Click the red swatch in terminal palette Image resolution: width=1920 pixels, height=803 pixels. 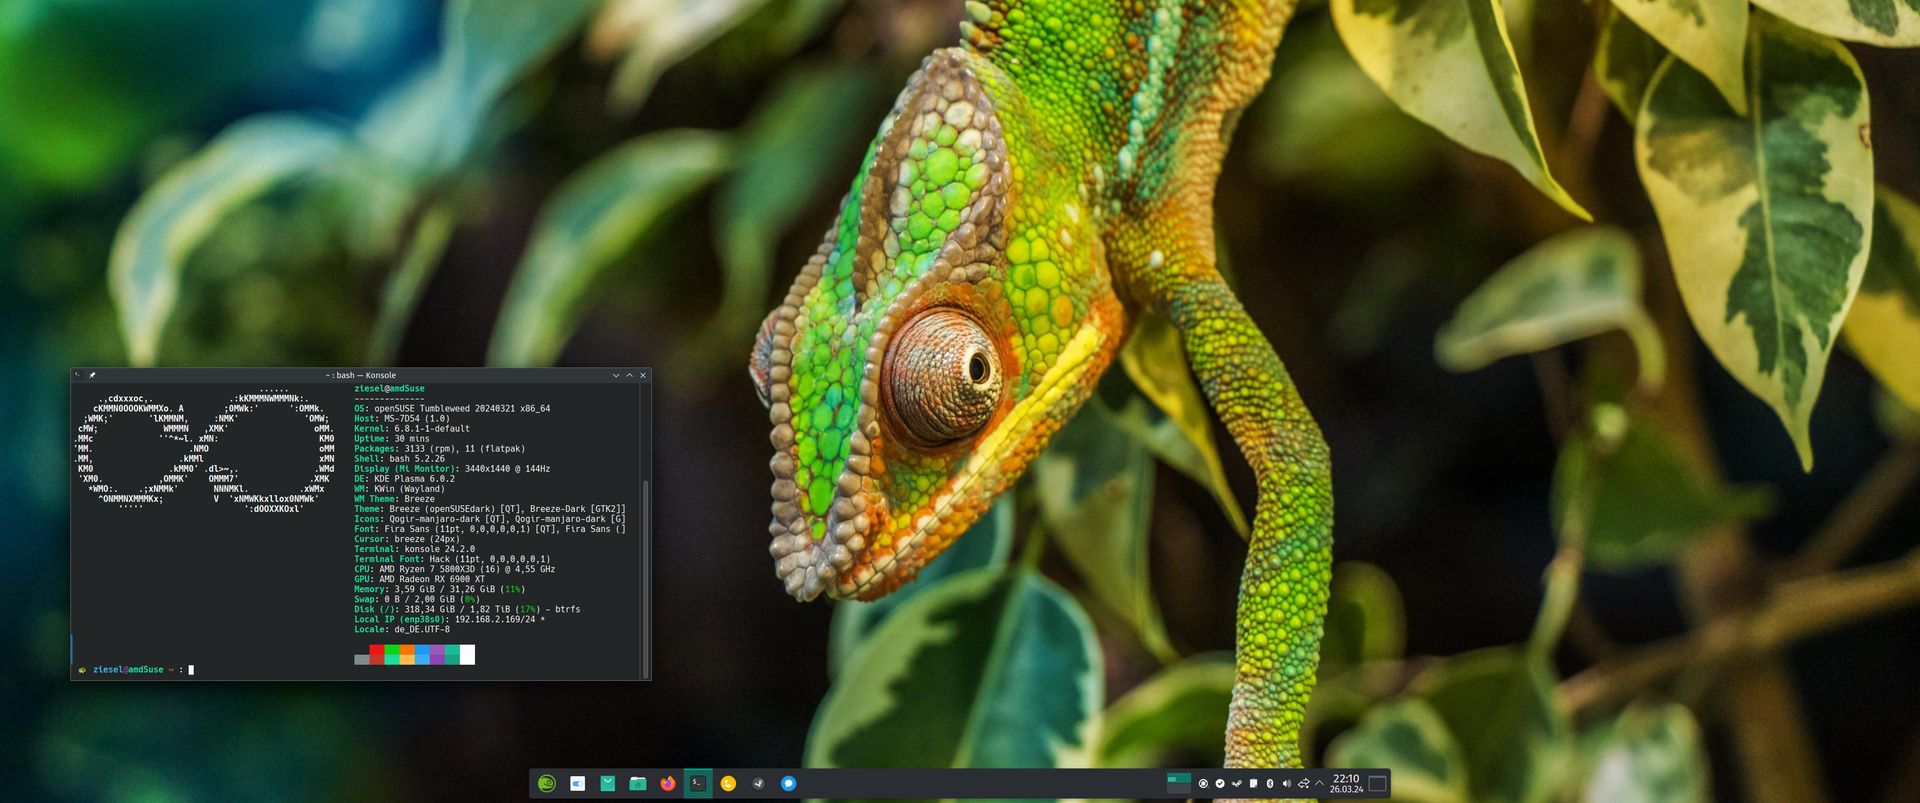tap(377, 655)
